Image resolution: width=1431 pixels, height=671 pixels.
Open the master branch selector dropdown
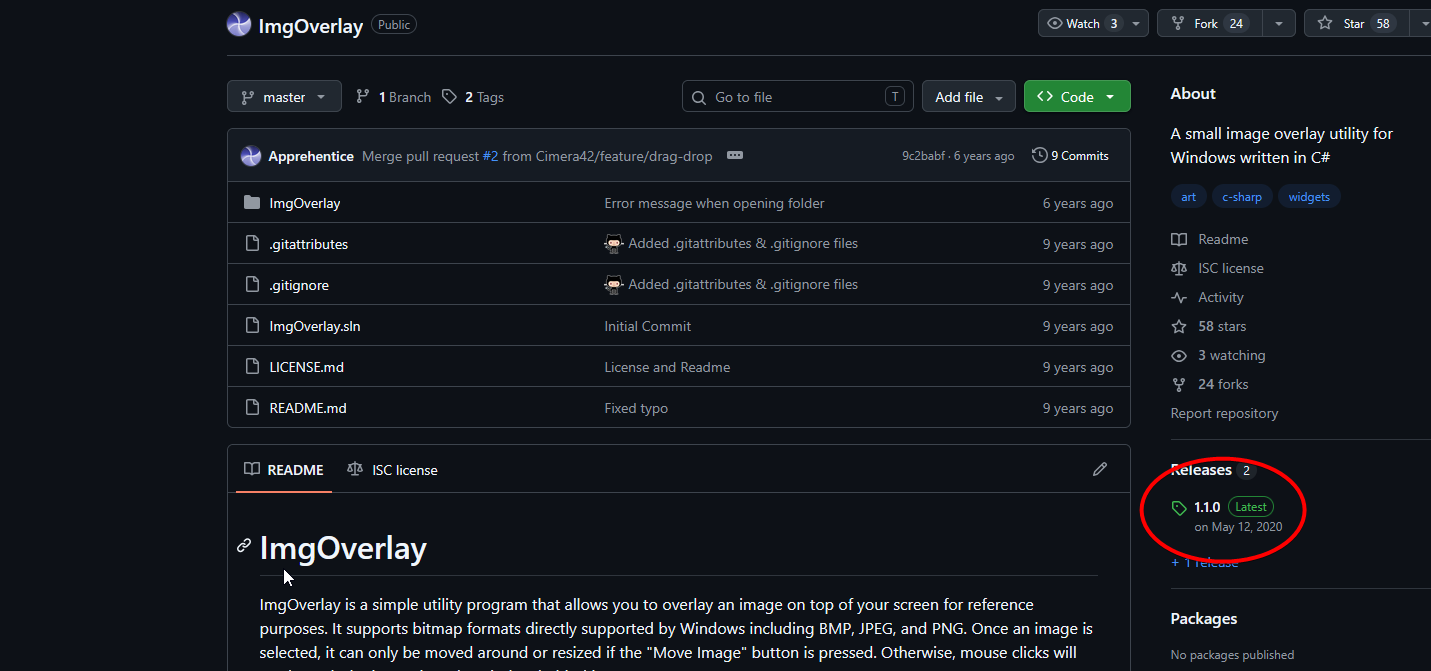[x=284, y=97]
